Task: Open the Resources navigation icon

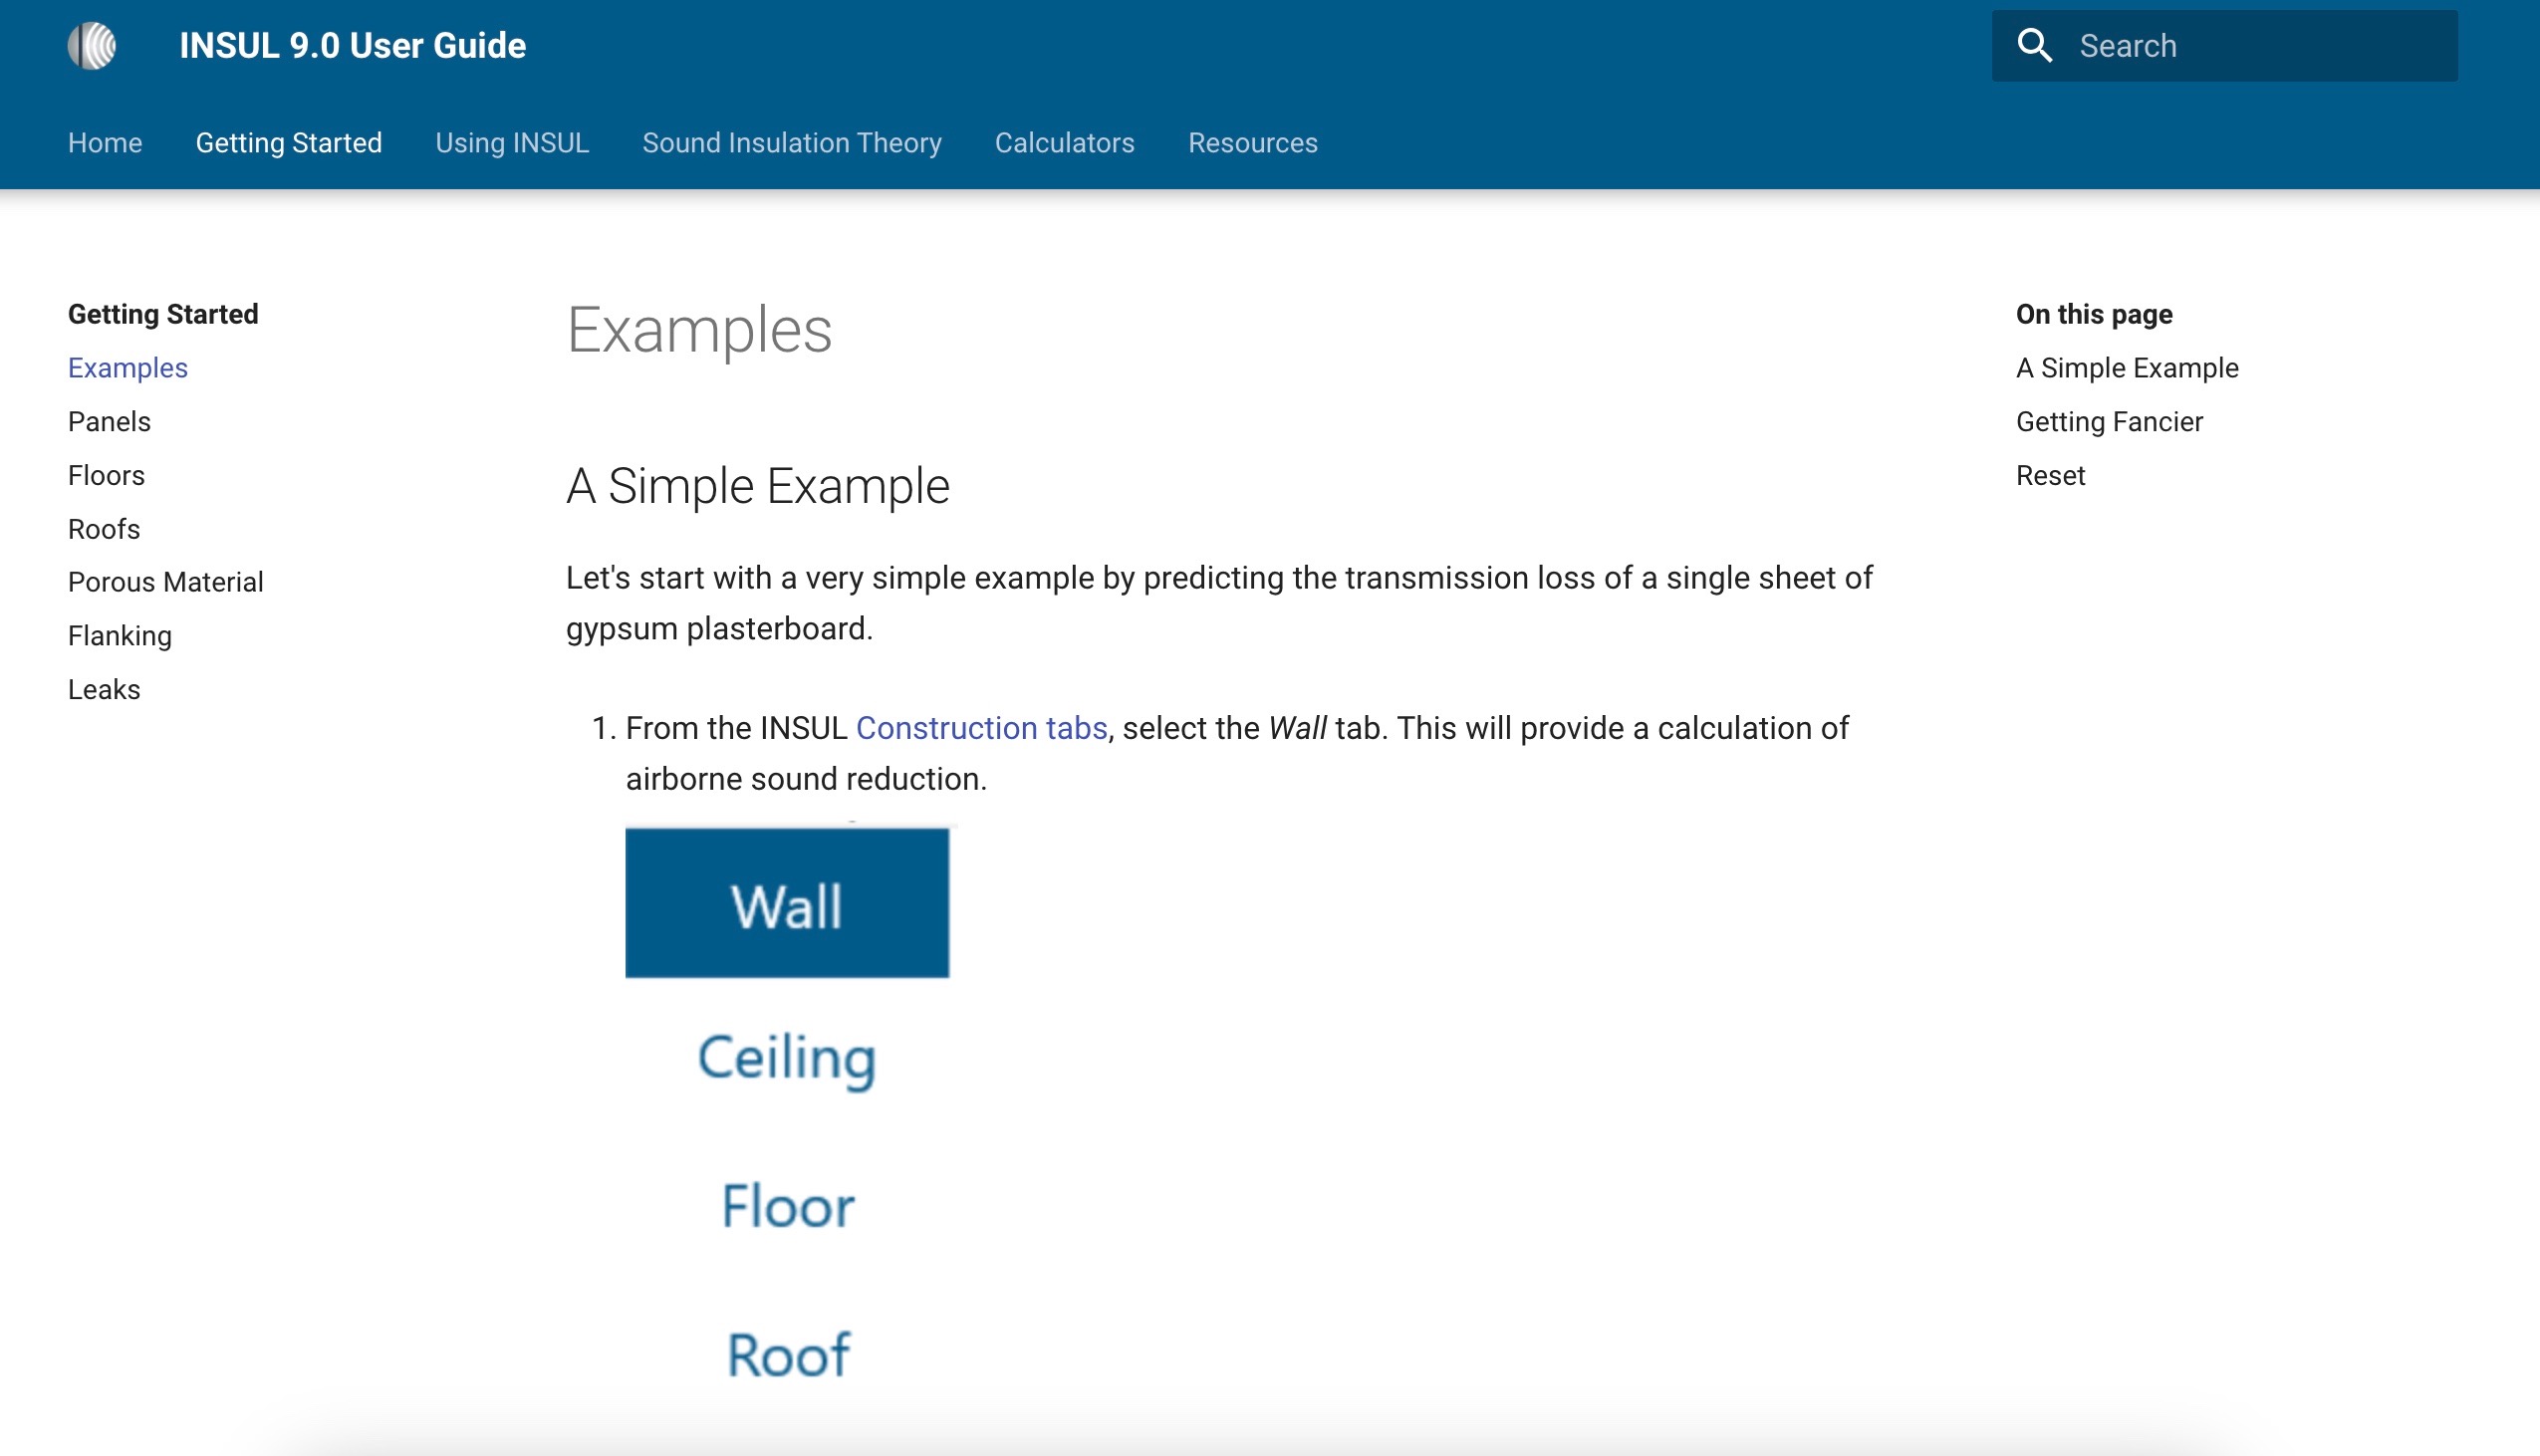Action: pyautogui.click(x=1252, y=143)
